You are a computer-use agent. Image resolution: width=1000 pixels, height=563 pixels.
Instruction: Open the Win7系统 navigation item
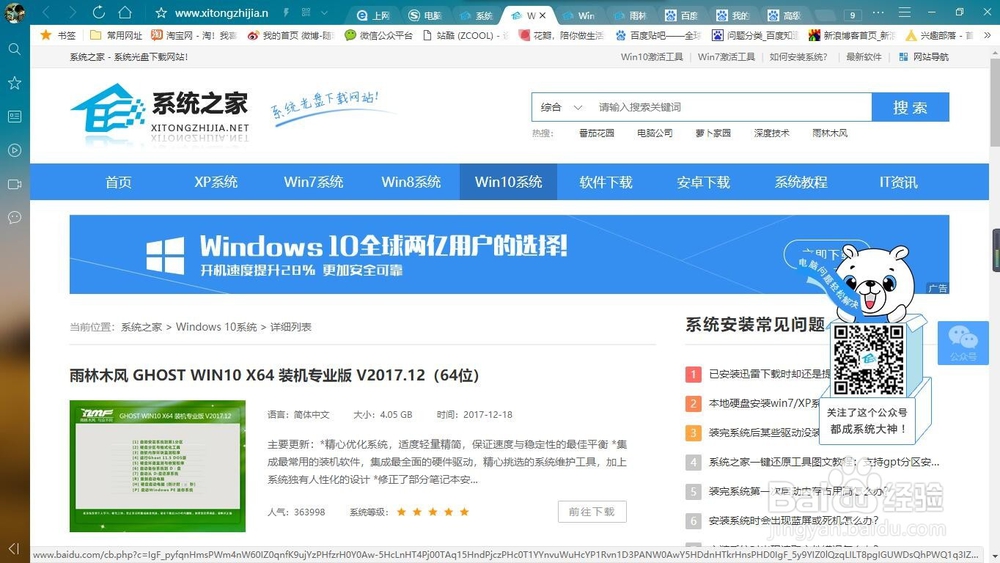[313, 182]
